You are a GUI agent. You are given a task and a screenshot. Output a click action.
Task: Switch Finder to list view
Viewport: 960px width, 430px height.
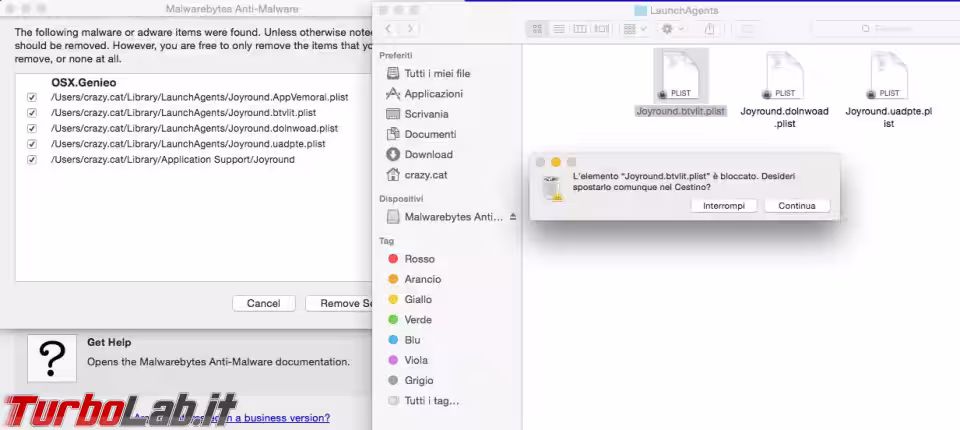click(558, 29)
